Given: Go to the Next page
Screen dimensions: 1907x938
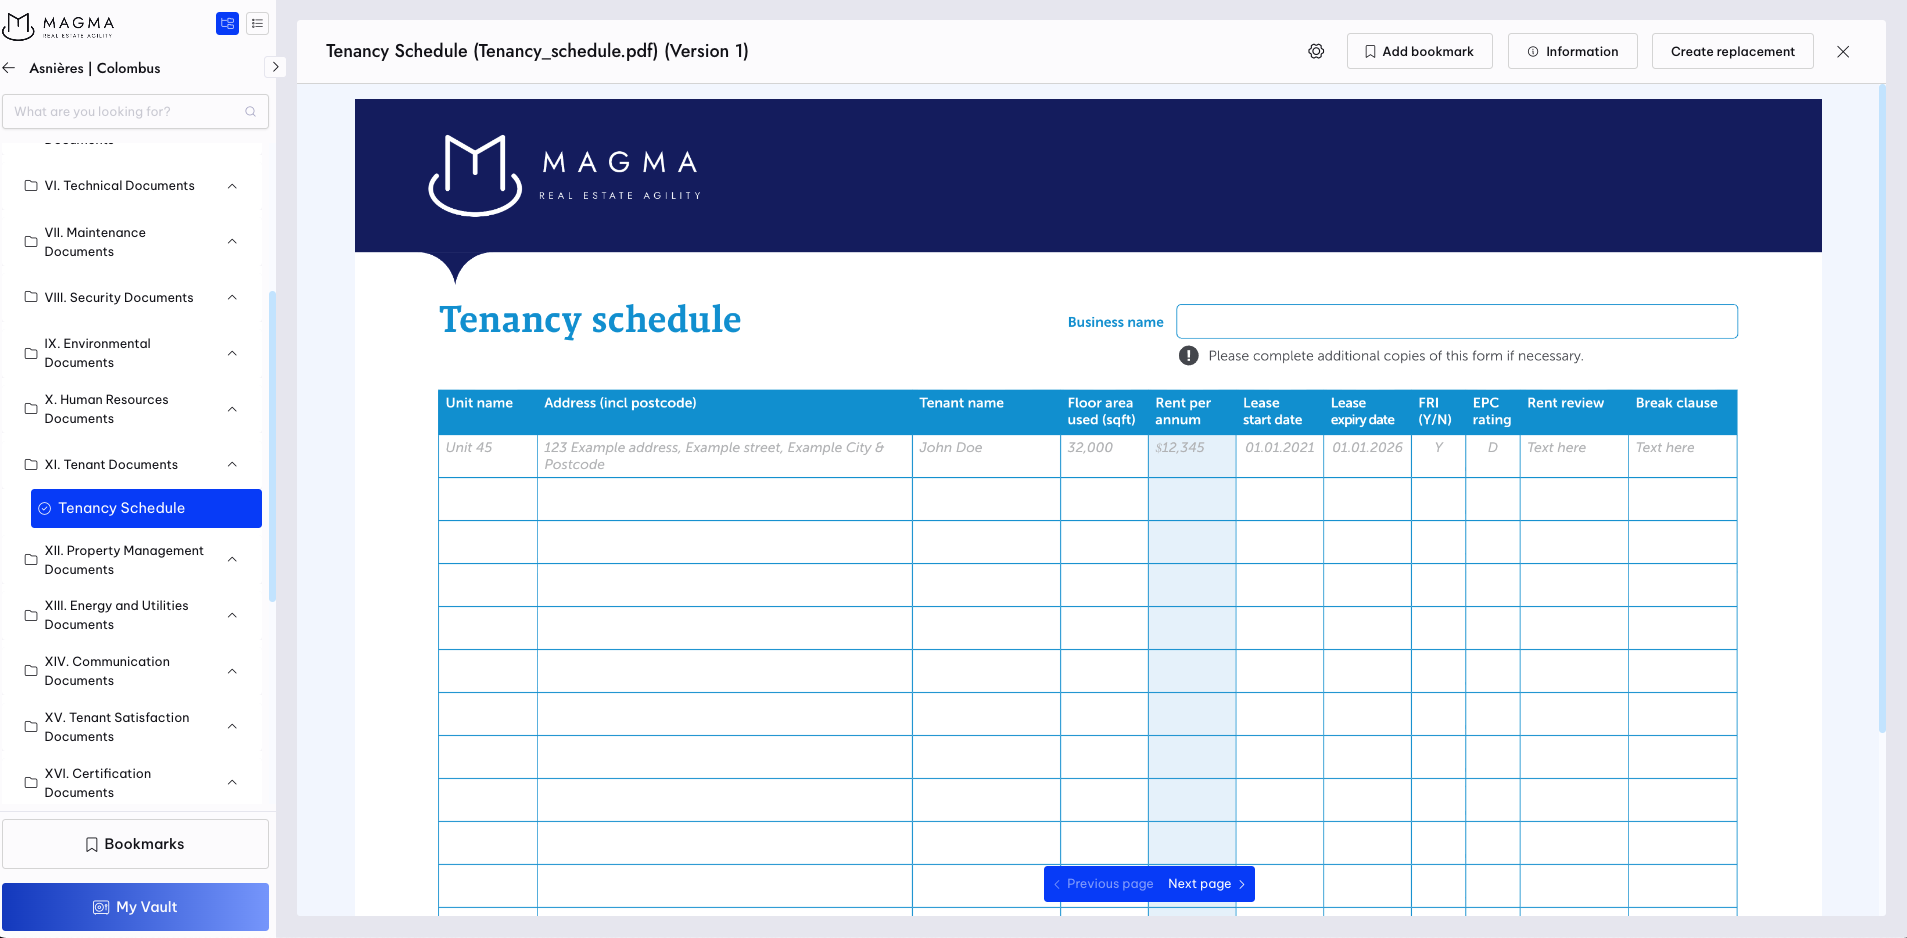Looking at the screenshot, I should (1206, 884).
